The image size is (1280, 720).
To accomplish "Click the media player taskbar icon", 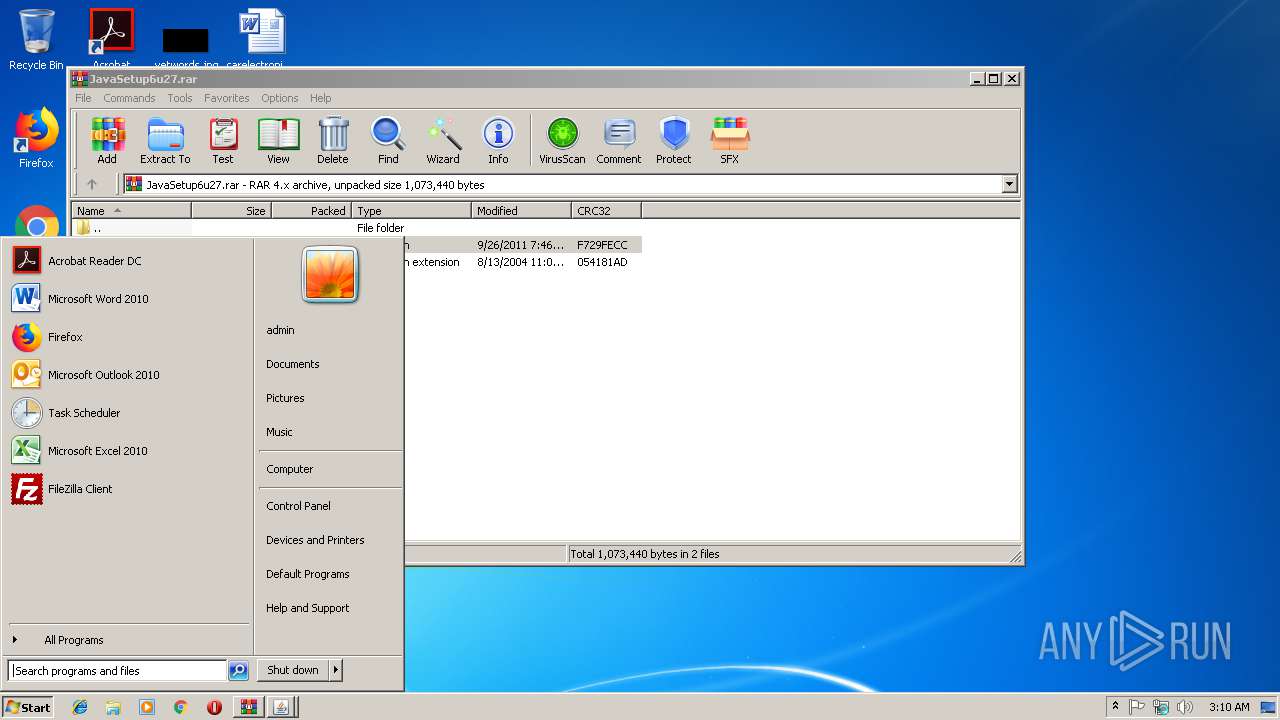I will tap(147, 707).
